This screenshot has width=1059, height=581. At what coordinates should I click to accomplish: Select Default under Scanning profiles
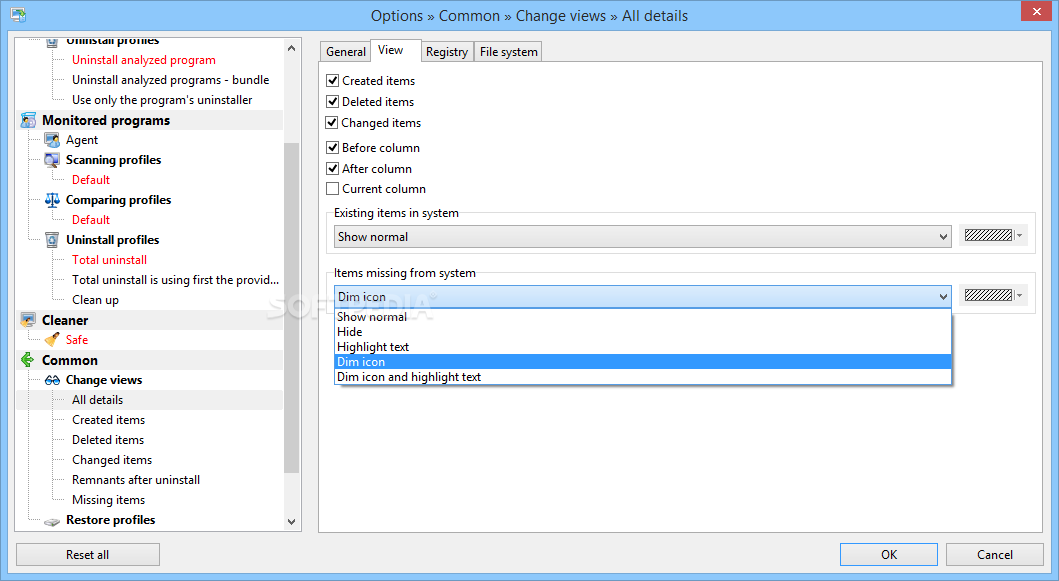(x=91, y=180)
